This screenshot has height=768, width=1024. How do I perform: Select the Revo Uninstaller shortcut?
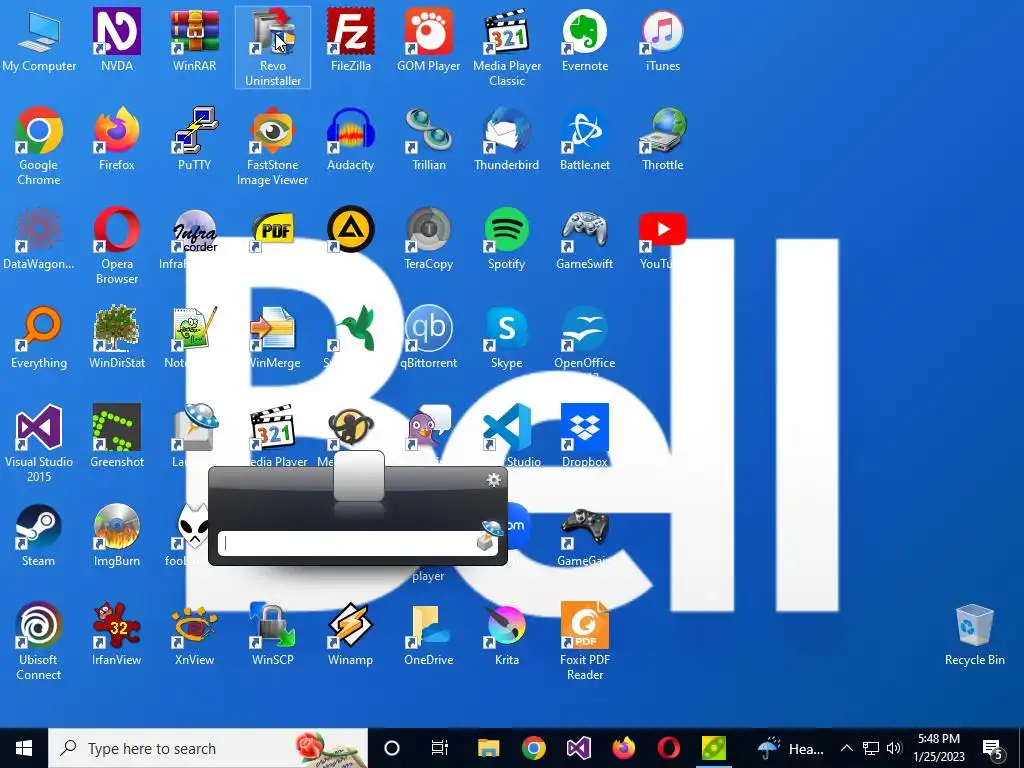[273, 48]
